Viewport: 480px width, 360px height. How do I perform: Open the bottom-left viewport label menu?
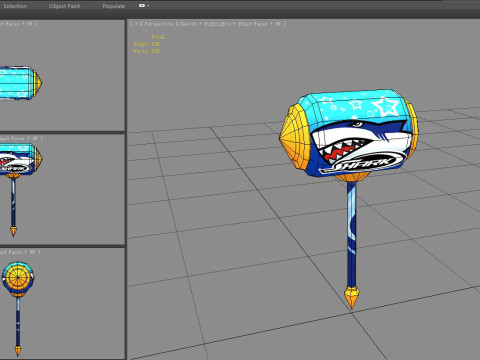(20, 252)
